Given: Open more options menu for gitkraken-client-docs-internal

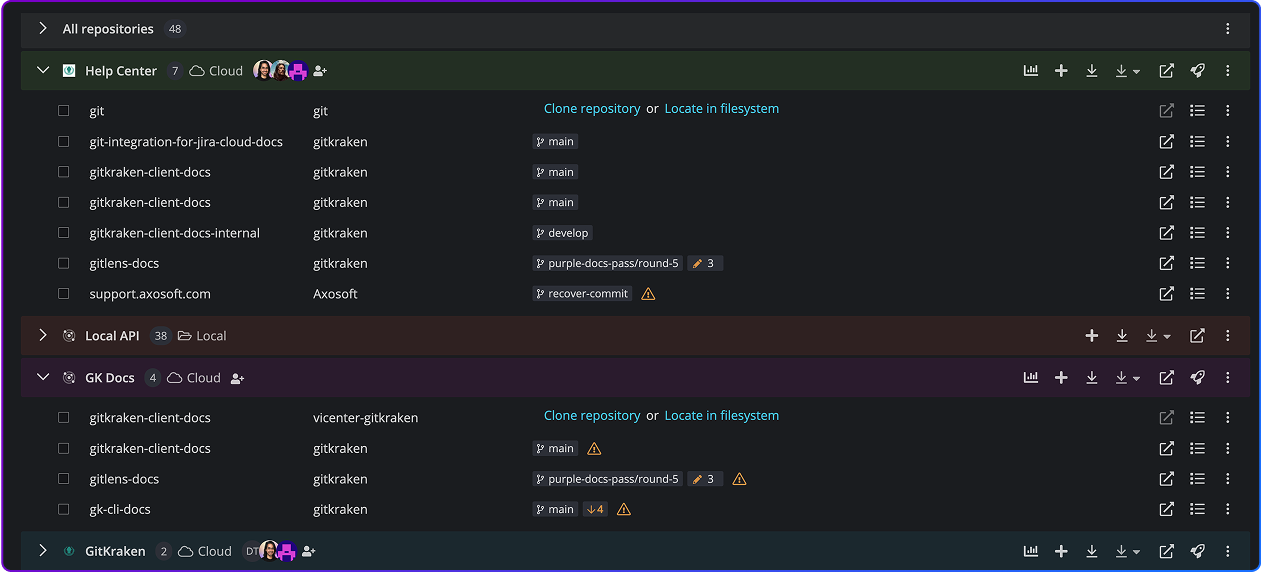Looking at the screenshot, I should pos(1228,233).
